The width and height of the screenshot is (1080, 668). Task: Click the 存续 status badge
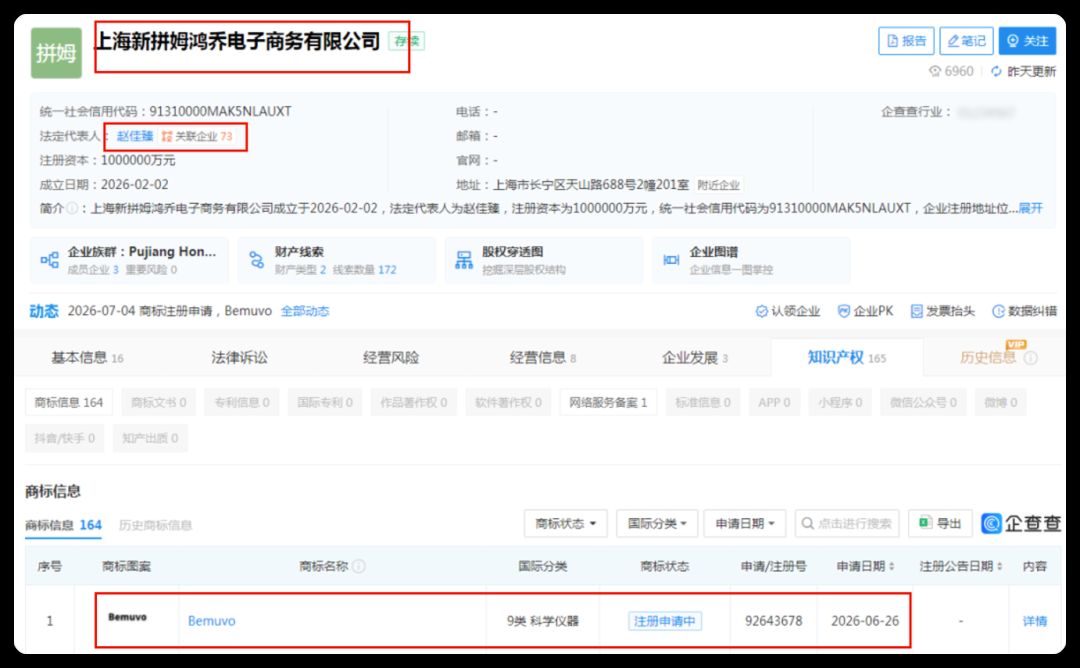click(x=406, y=41)
